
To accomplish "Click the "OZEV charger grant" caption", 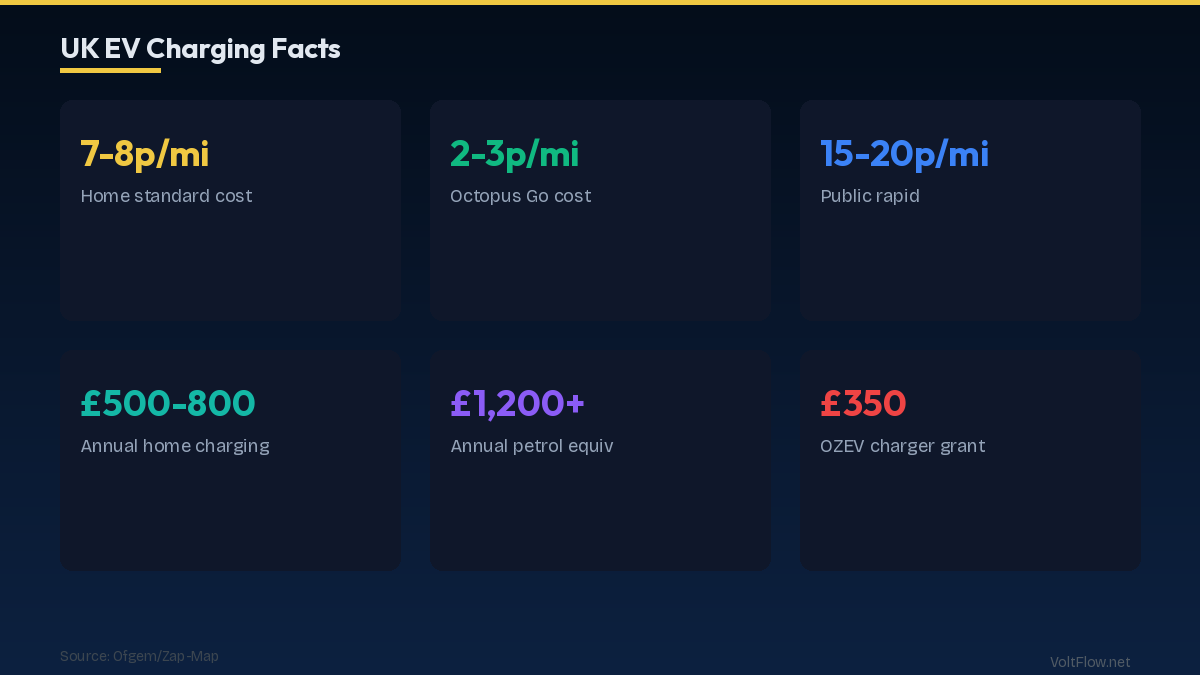I will pyautogui.click(x=902, y=446).
